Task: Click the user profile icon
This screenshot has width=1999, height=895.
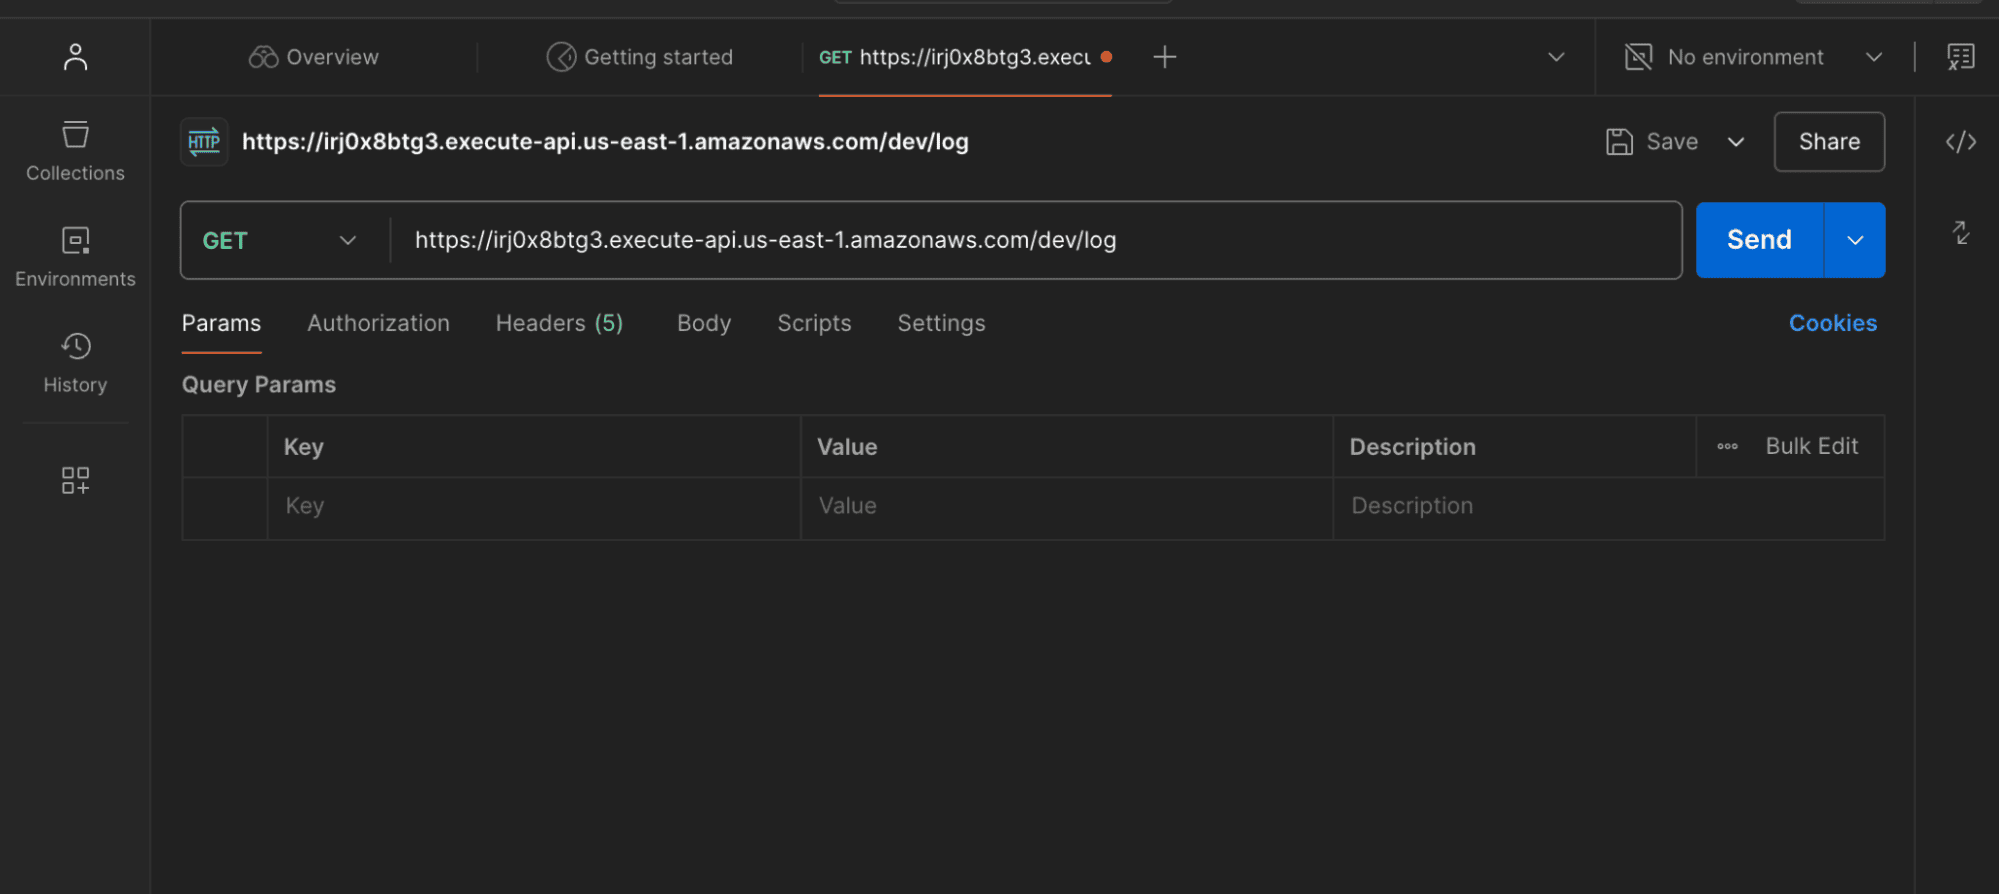Action: (75, 57)
